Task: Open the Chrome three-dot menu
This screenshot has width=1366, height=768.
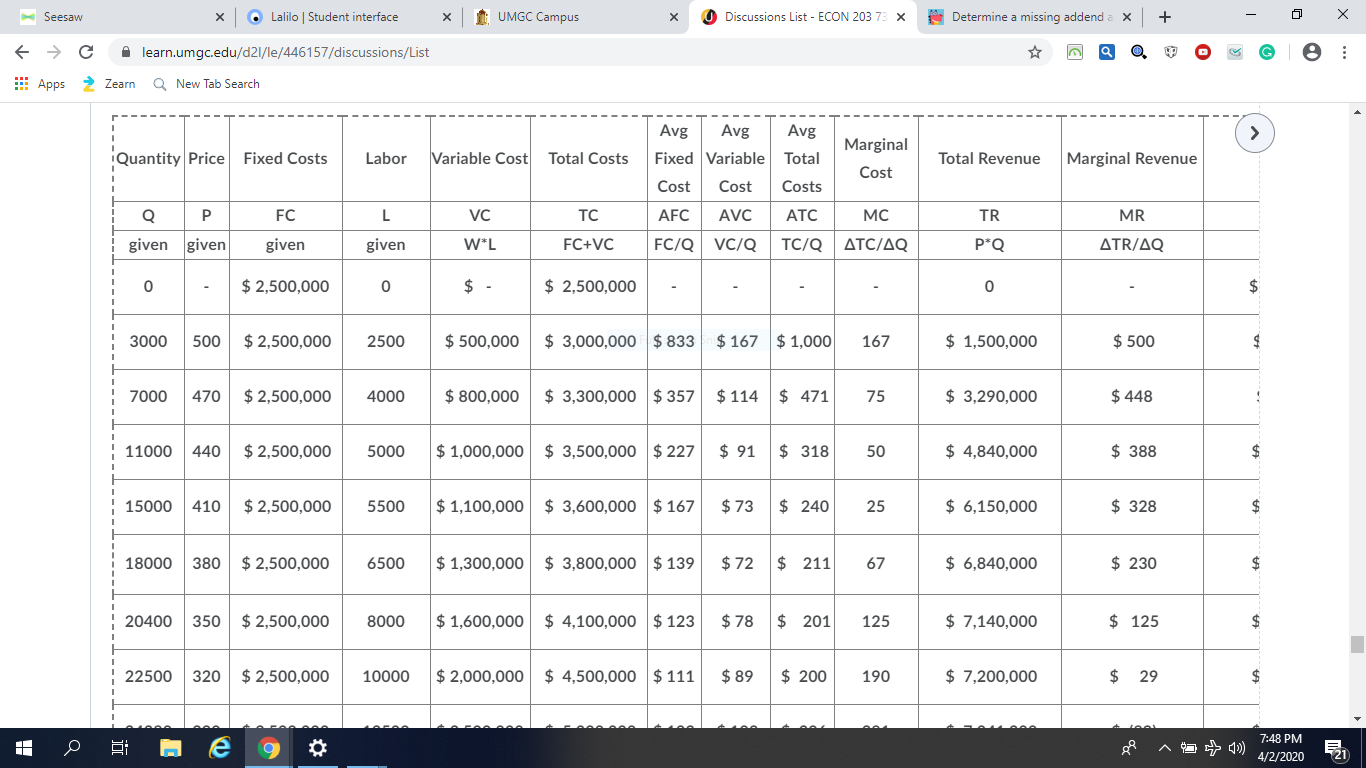Action: 1345,52
